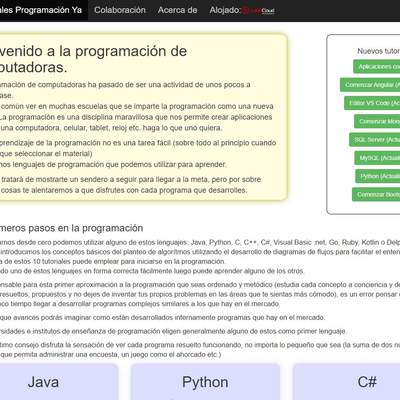Open the SQL Server tutorial button
This screenshot has height=400, width=400.
point(375,140)
